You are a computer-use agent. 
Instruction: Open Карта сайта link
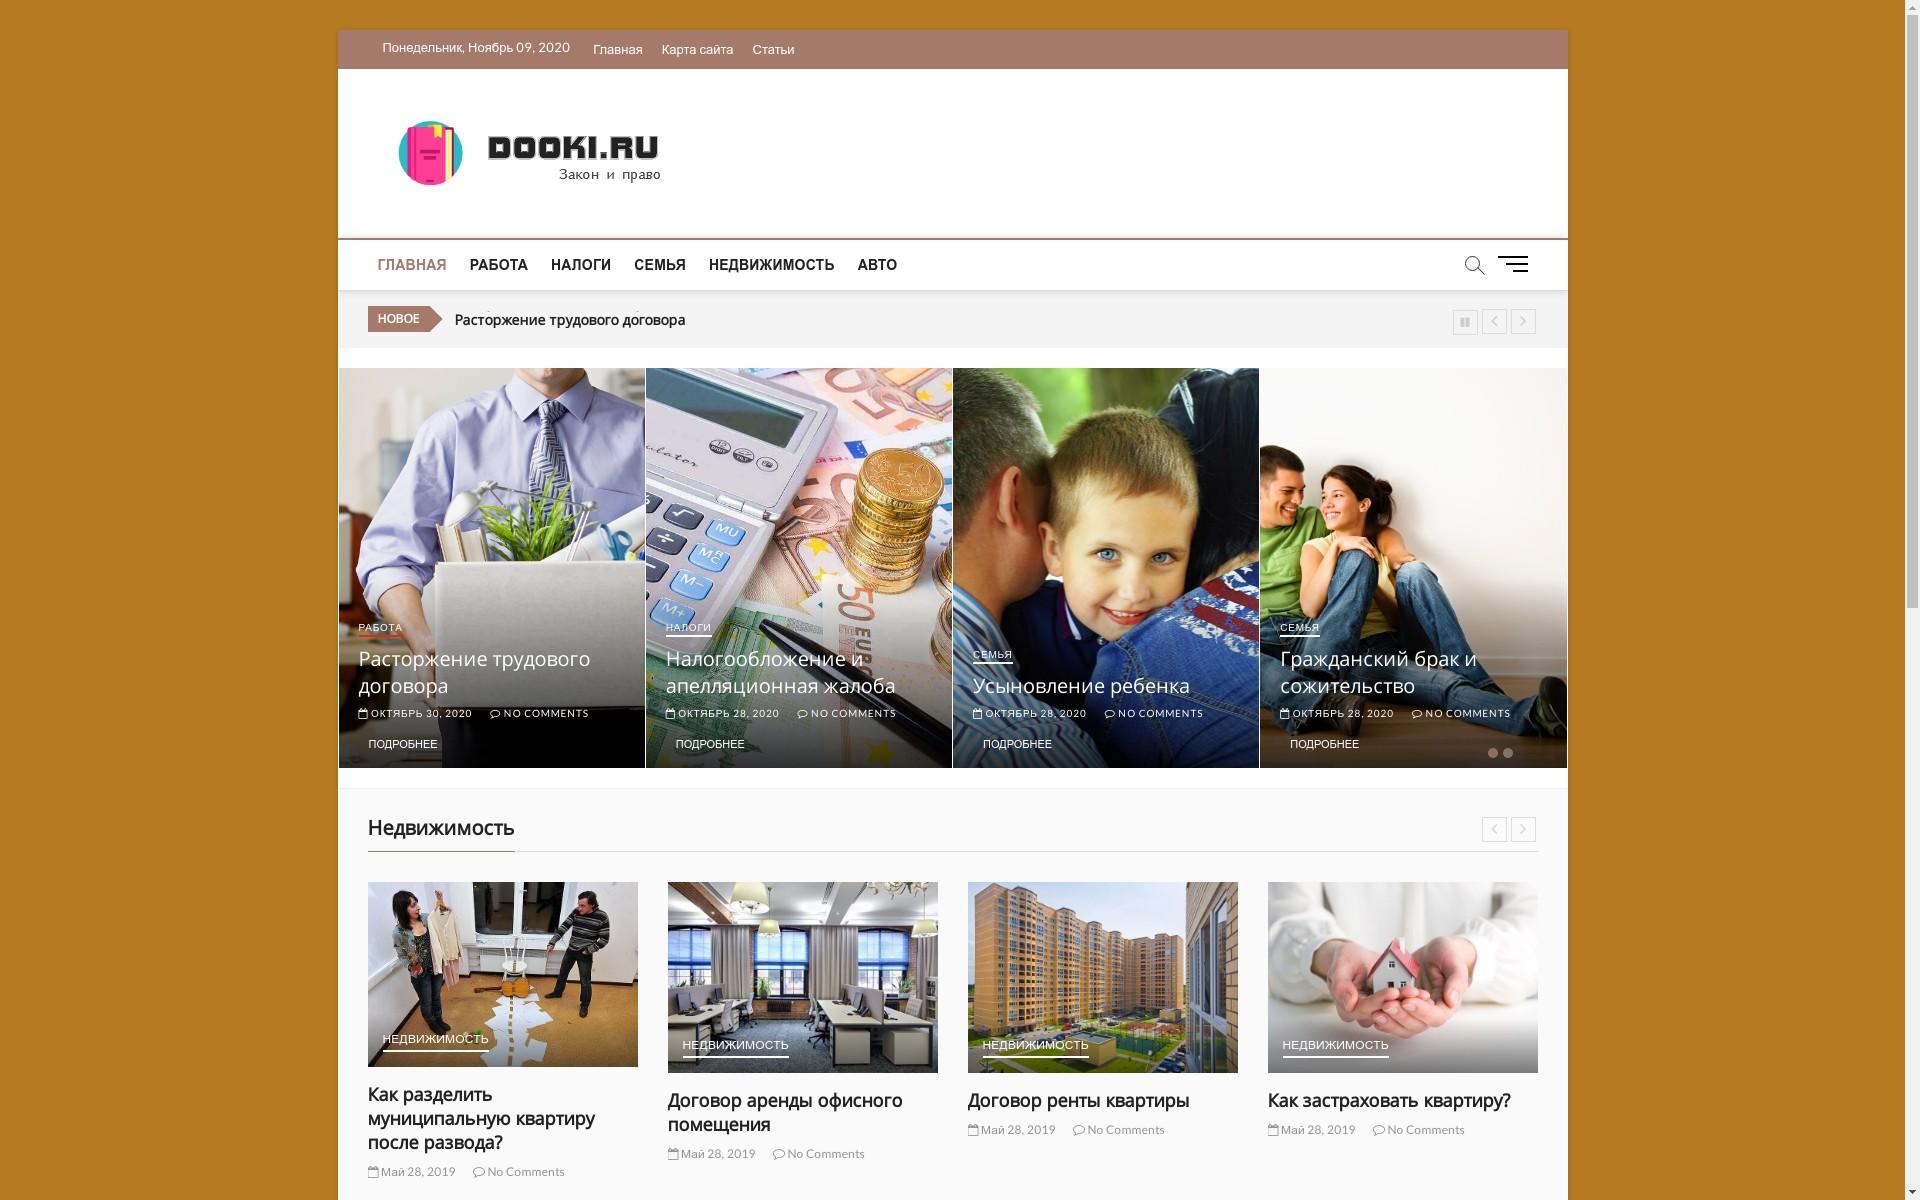click(697, 50)
